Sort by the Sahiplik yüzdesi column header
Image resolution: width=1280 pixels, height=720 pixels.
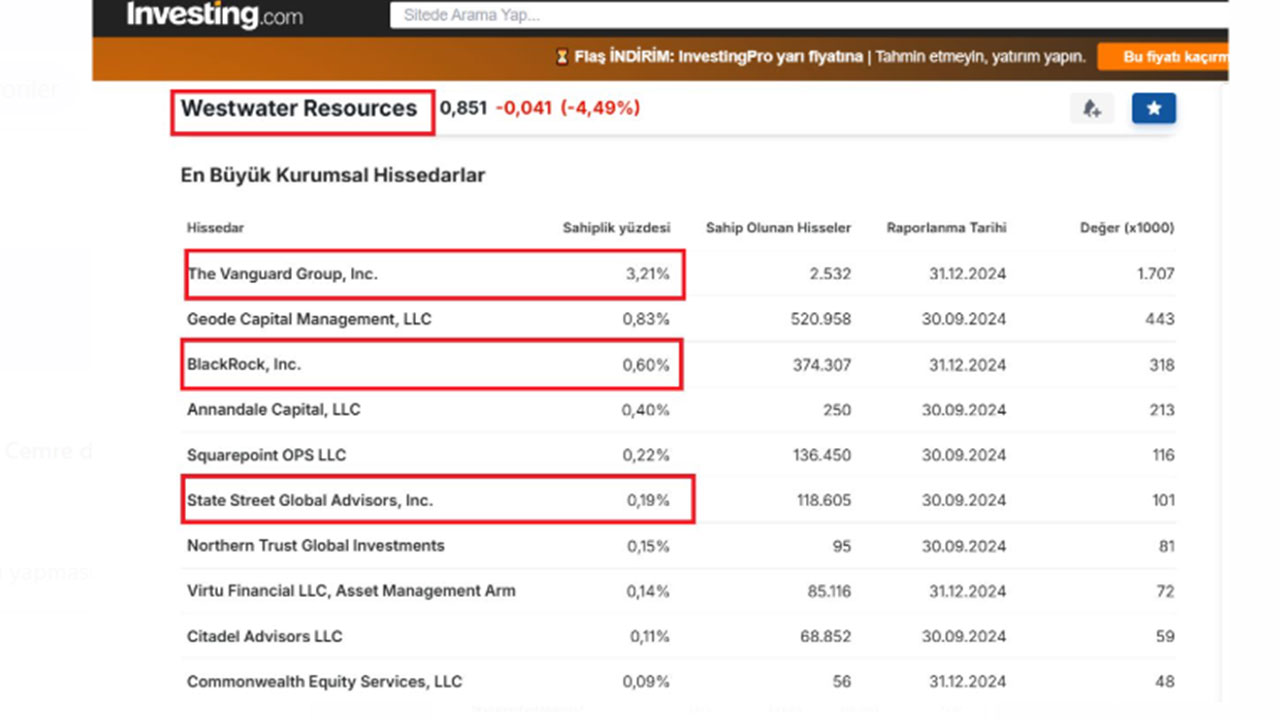click(x=616, y=228)
